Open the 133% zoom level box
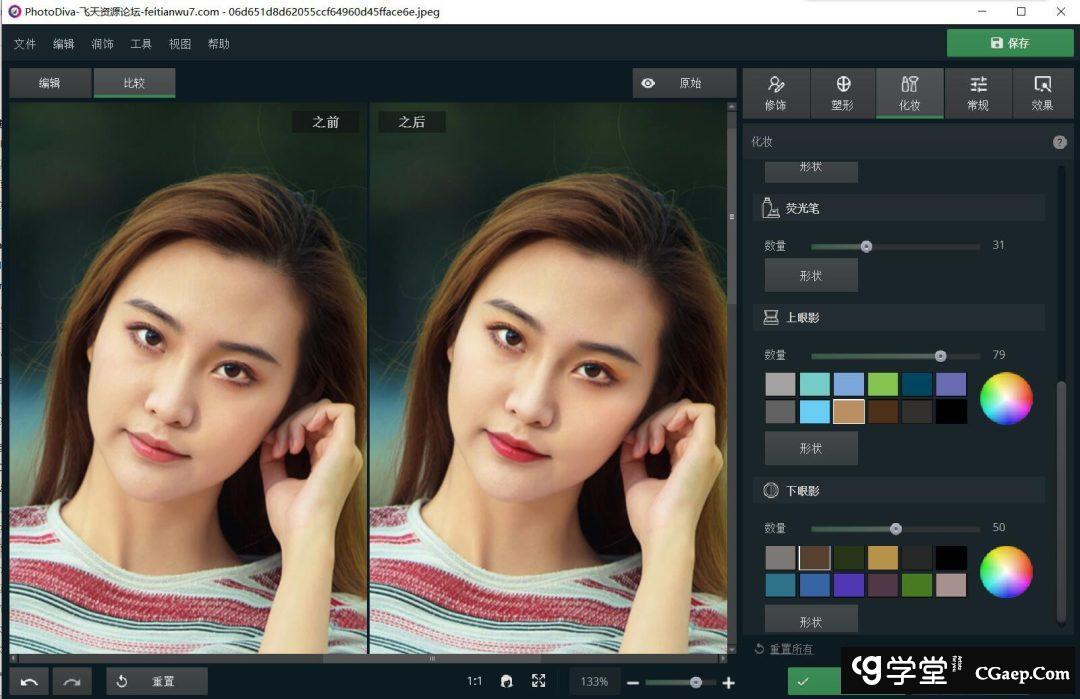Image resolution: width=1080 pixels, height=699 pixels. (x=594, y=681)
